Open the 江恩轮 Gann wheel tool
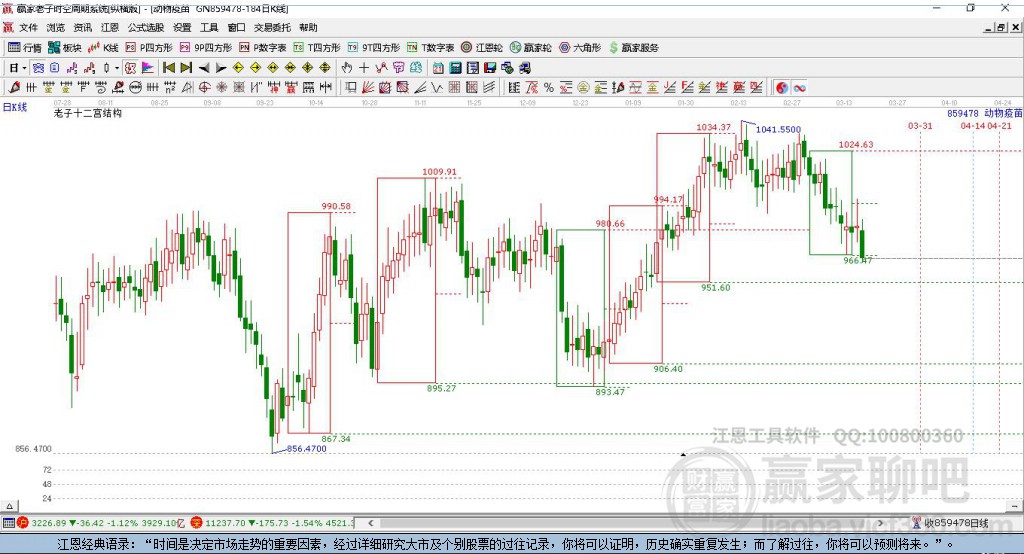Viewport: 1024px width, 554px height. [482, 48]
